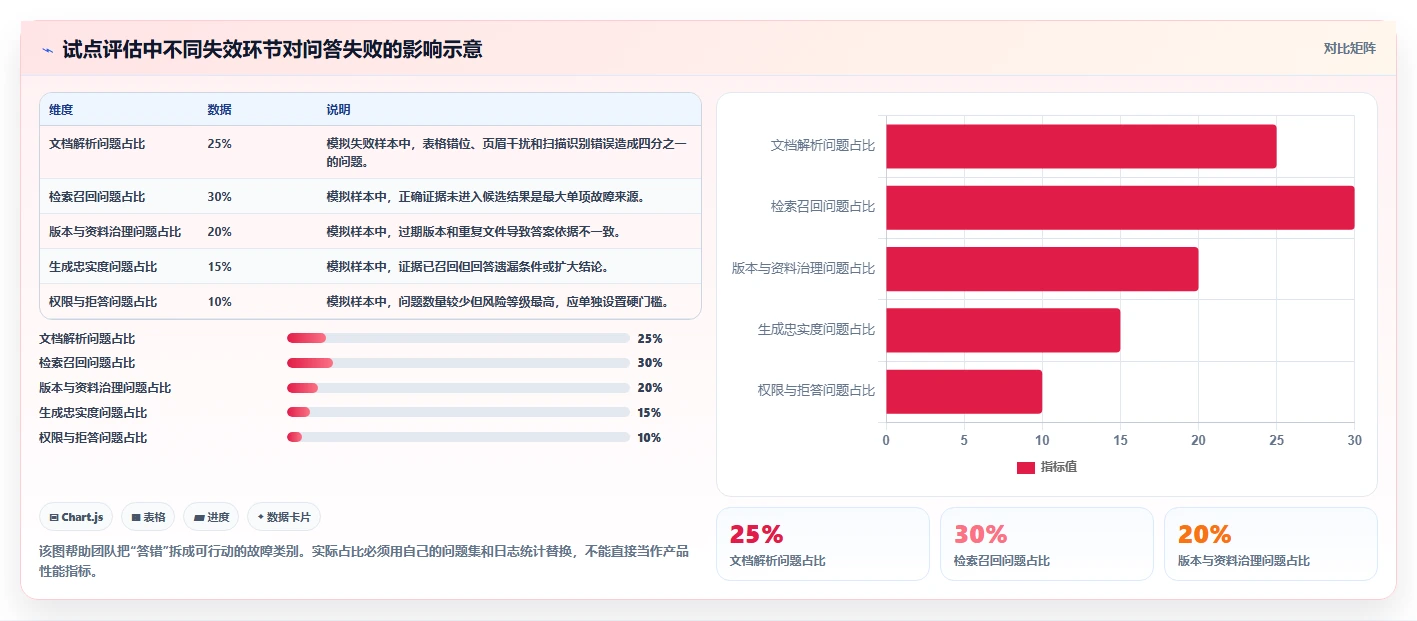Click the 15% cell in the table
1417x621 pixels.
219,267
